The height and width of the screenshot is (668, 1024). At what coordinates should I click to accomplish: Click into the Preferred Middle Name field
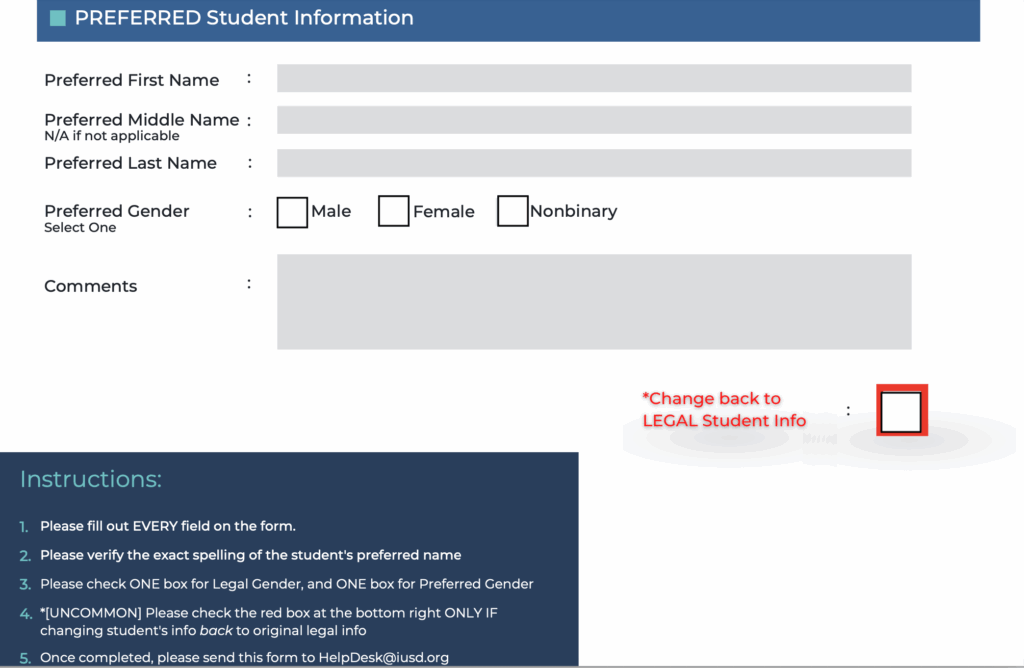[594, 120]
